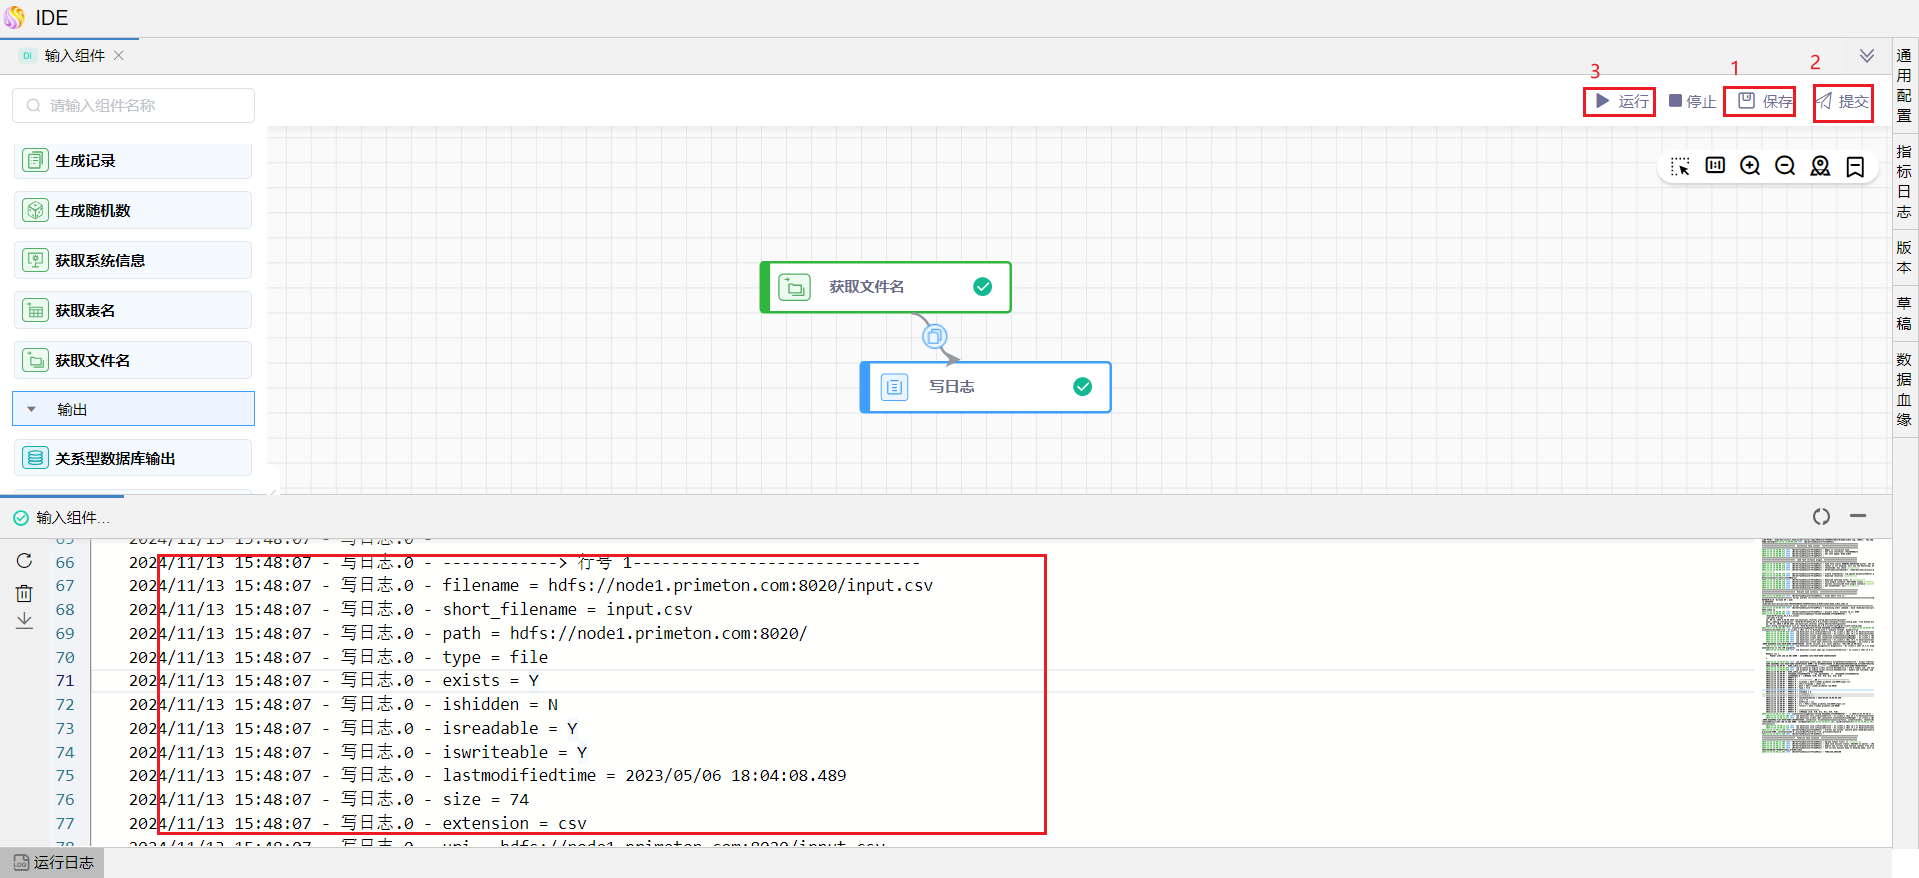Screen dimensions: 1919x878
Task: Click the log minimap preview
Action: click(x=1818, y=646)
